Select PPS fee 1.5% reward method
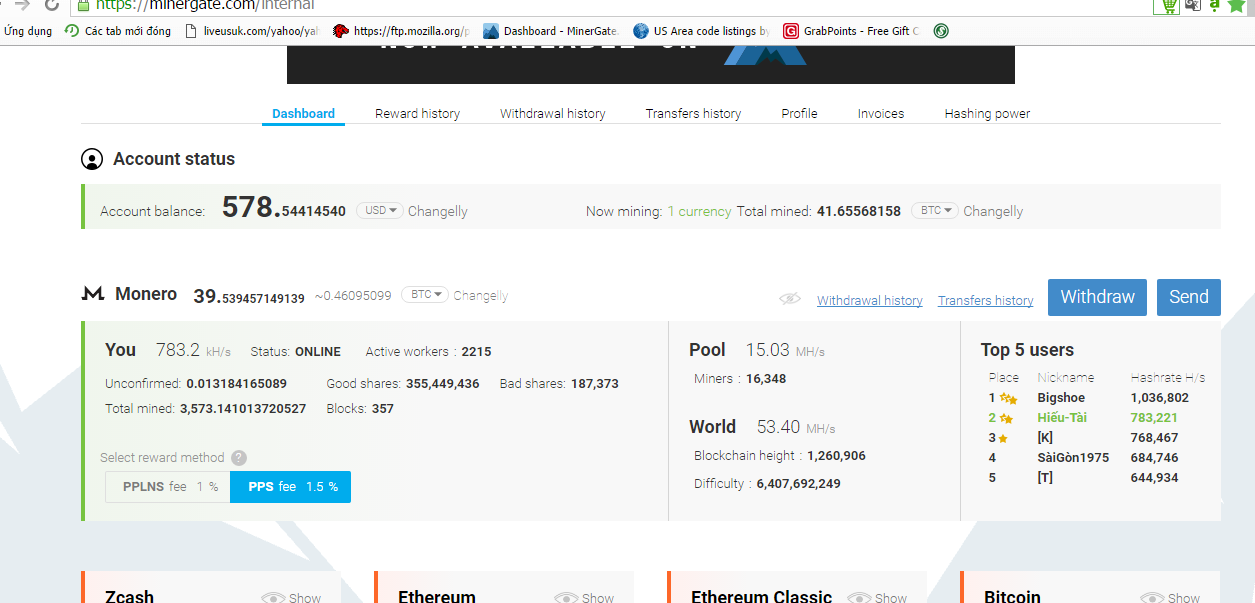The image size is (1255, 603). point(291,487)
